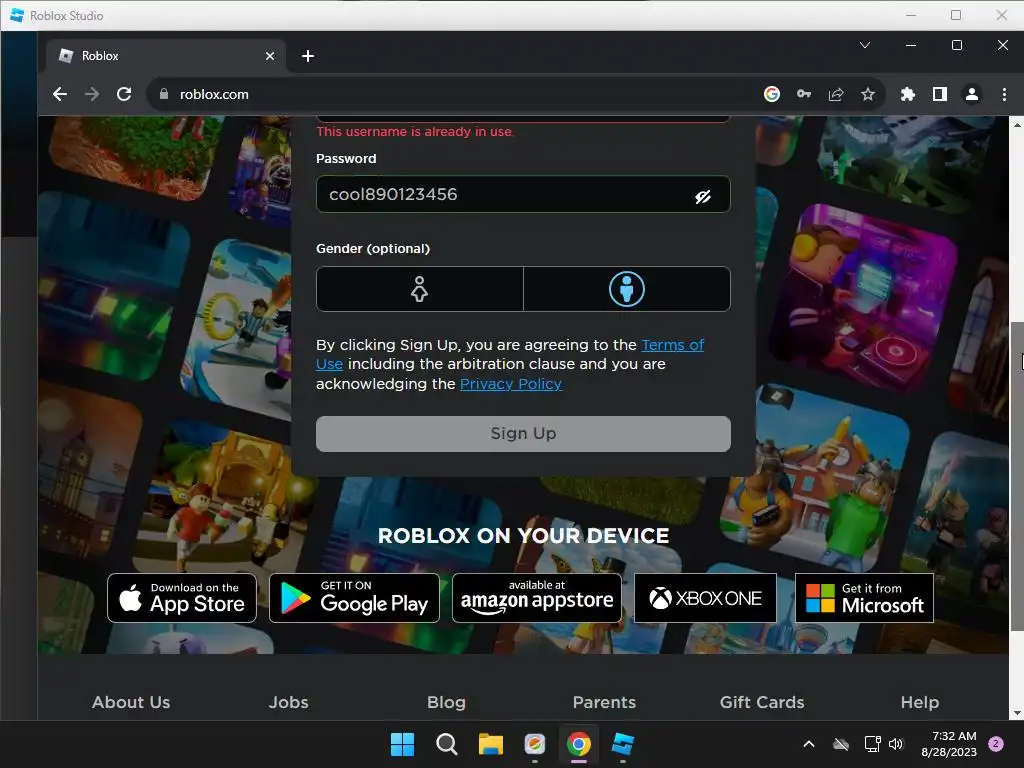Open the Help footer link
This screenshot has width=1024, height=768.
click(920, 702)
